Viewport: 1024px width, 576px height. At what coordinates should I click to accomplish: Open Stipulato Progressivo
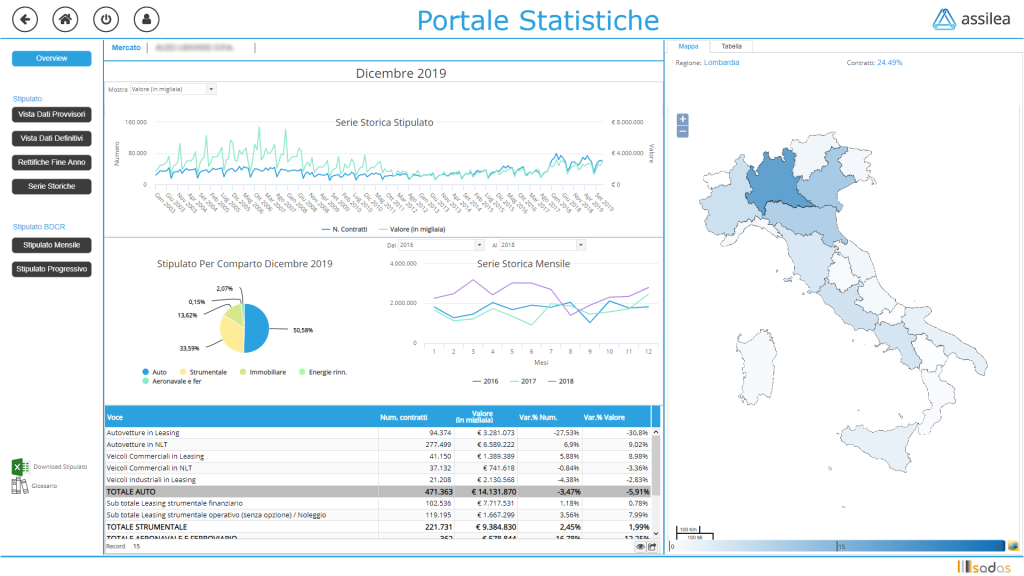point(52,269)
